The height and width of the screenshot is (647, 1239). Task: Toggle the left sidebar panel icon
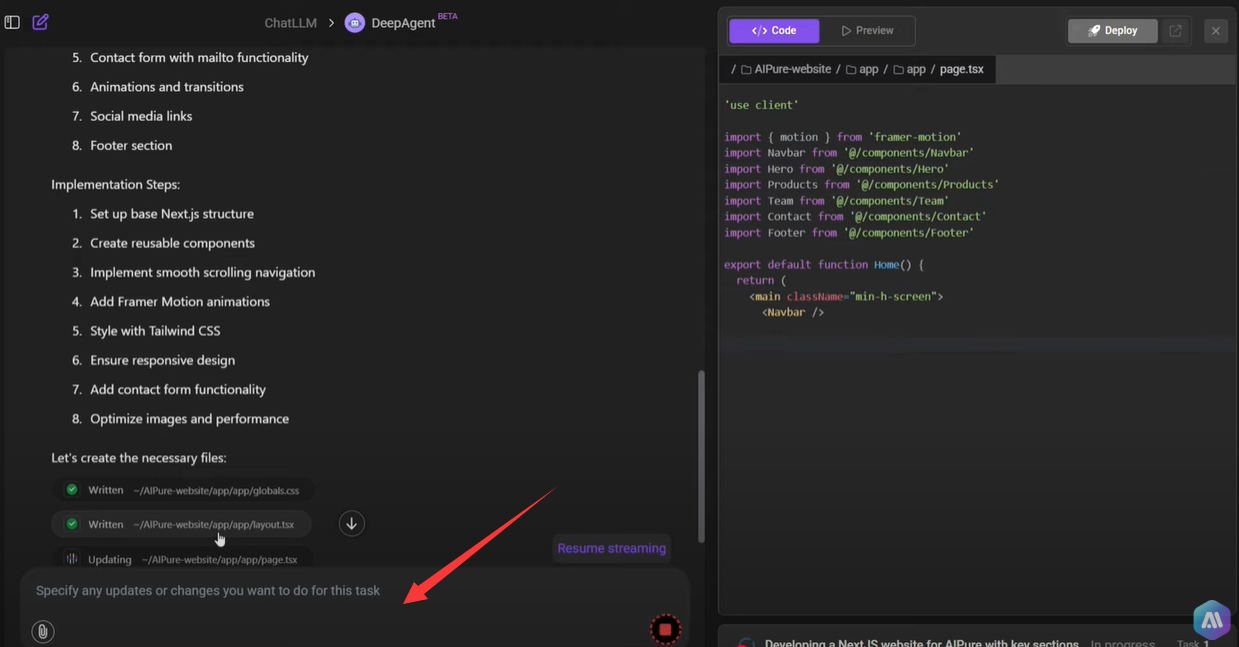(12, 22)
